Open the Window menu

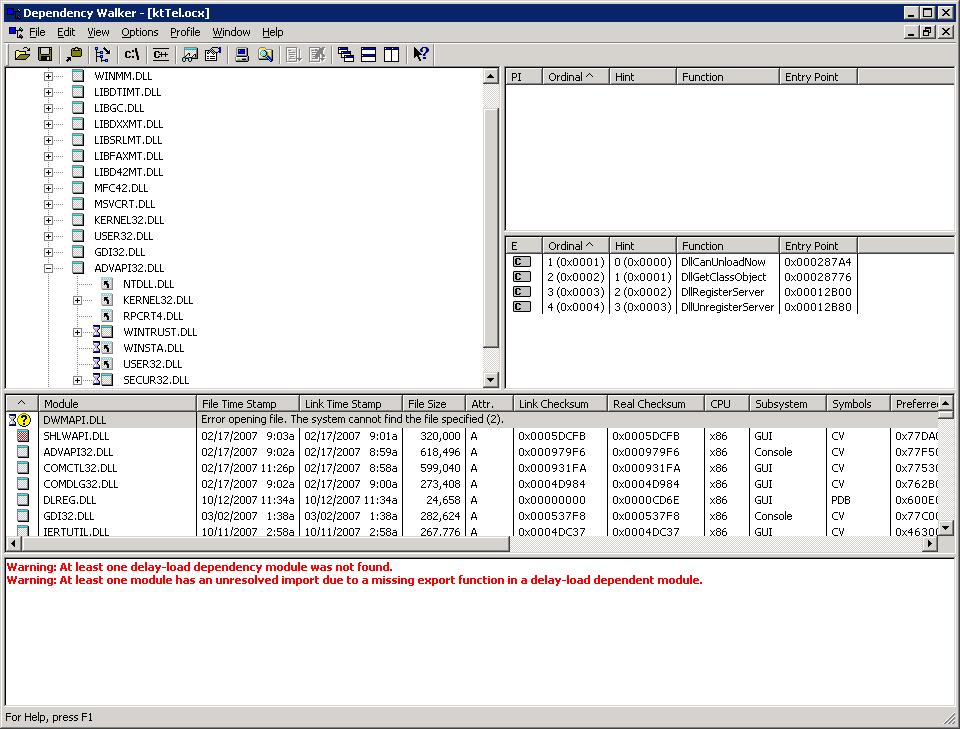pos(231,32)
